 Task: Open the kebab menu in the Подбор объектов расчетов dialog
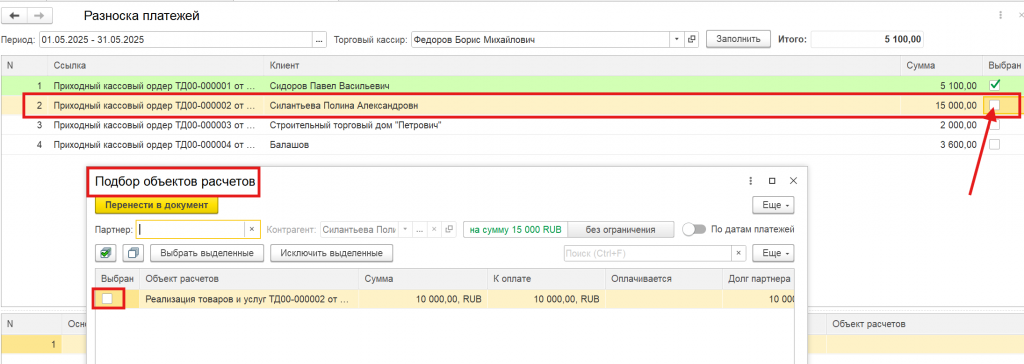(750, 181)
